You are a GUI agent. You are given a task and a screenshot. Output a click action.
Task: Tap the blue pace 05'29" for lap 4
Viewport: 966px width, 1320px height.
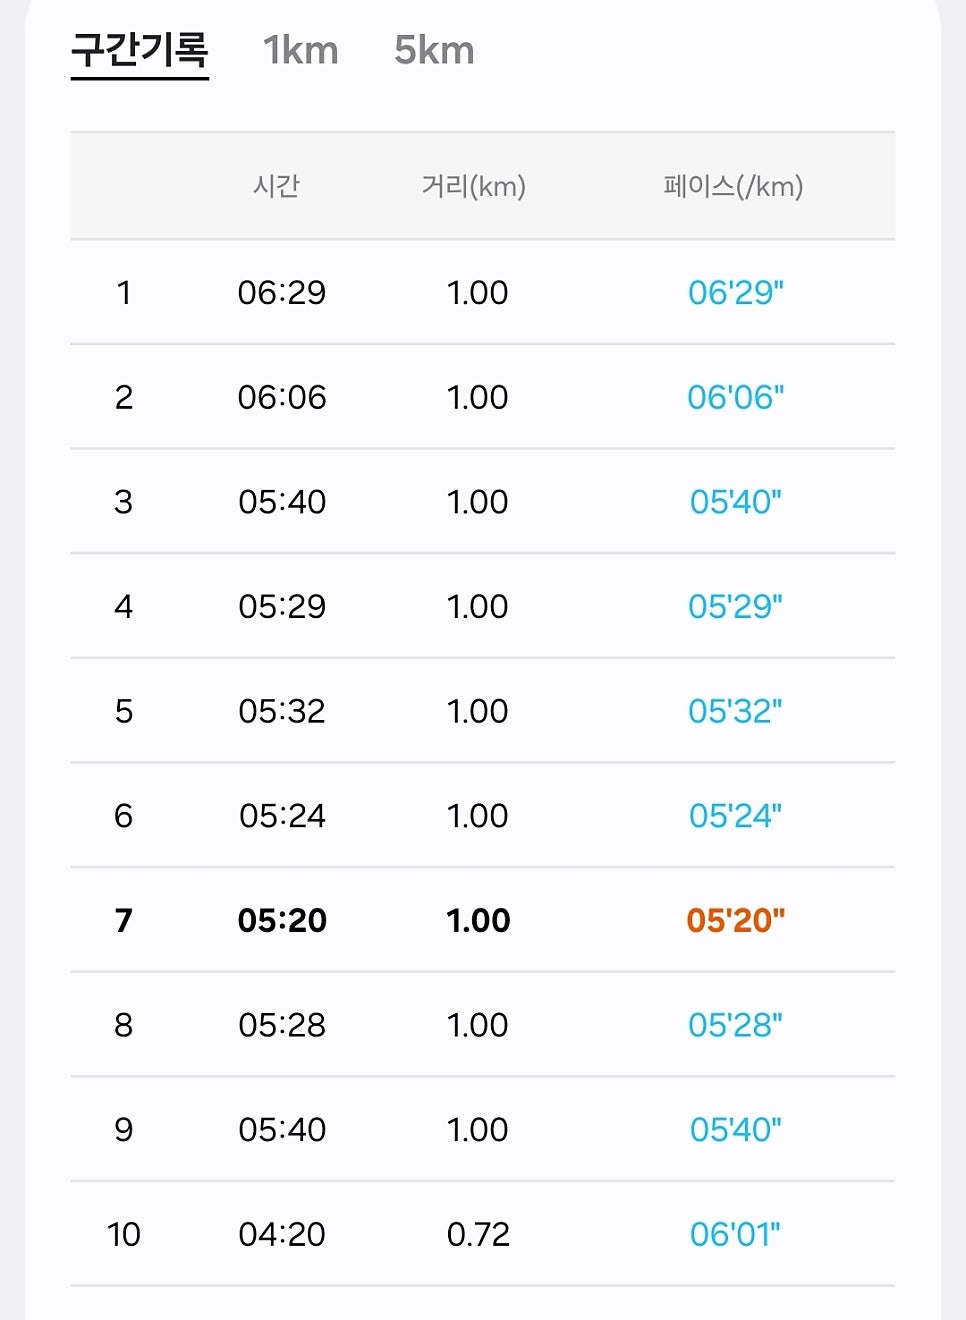[736, 606]
